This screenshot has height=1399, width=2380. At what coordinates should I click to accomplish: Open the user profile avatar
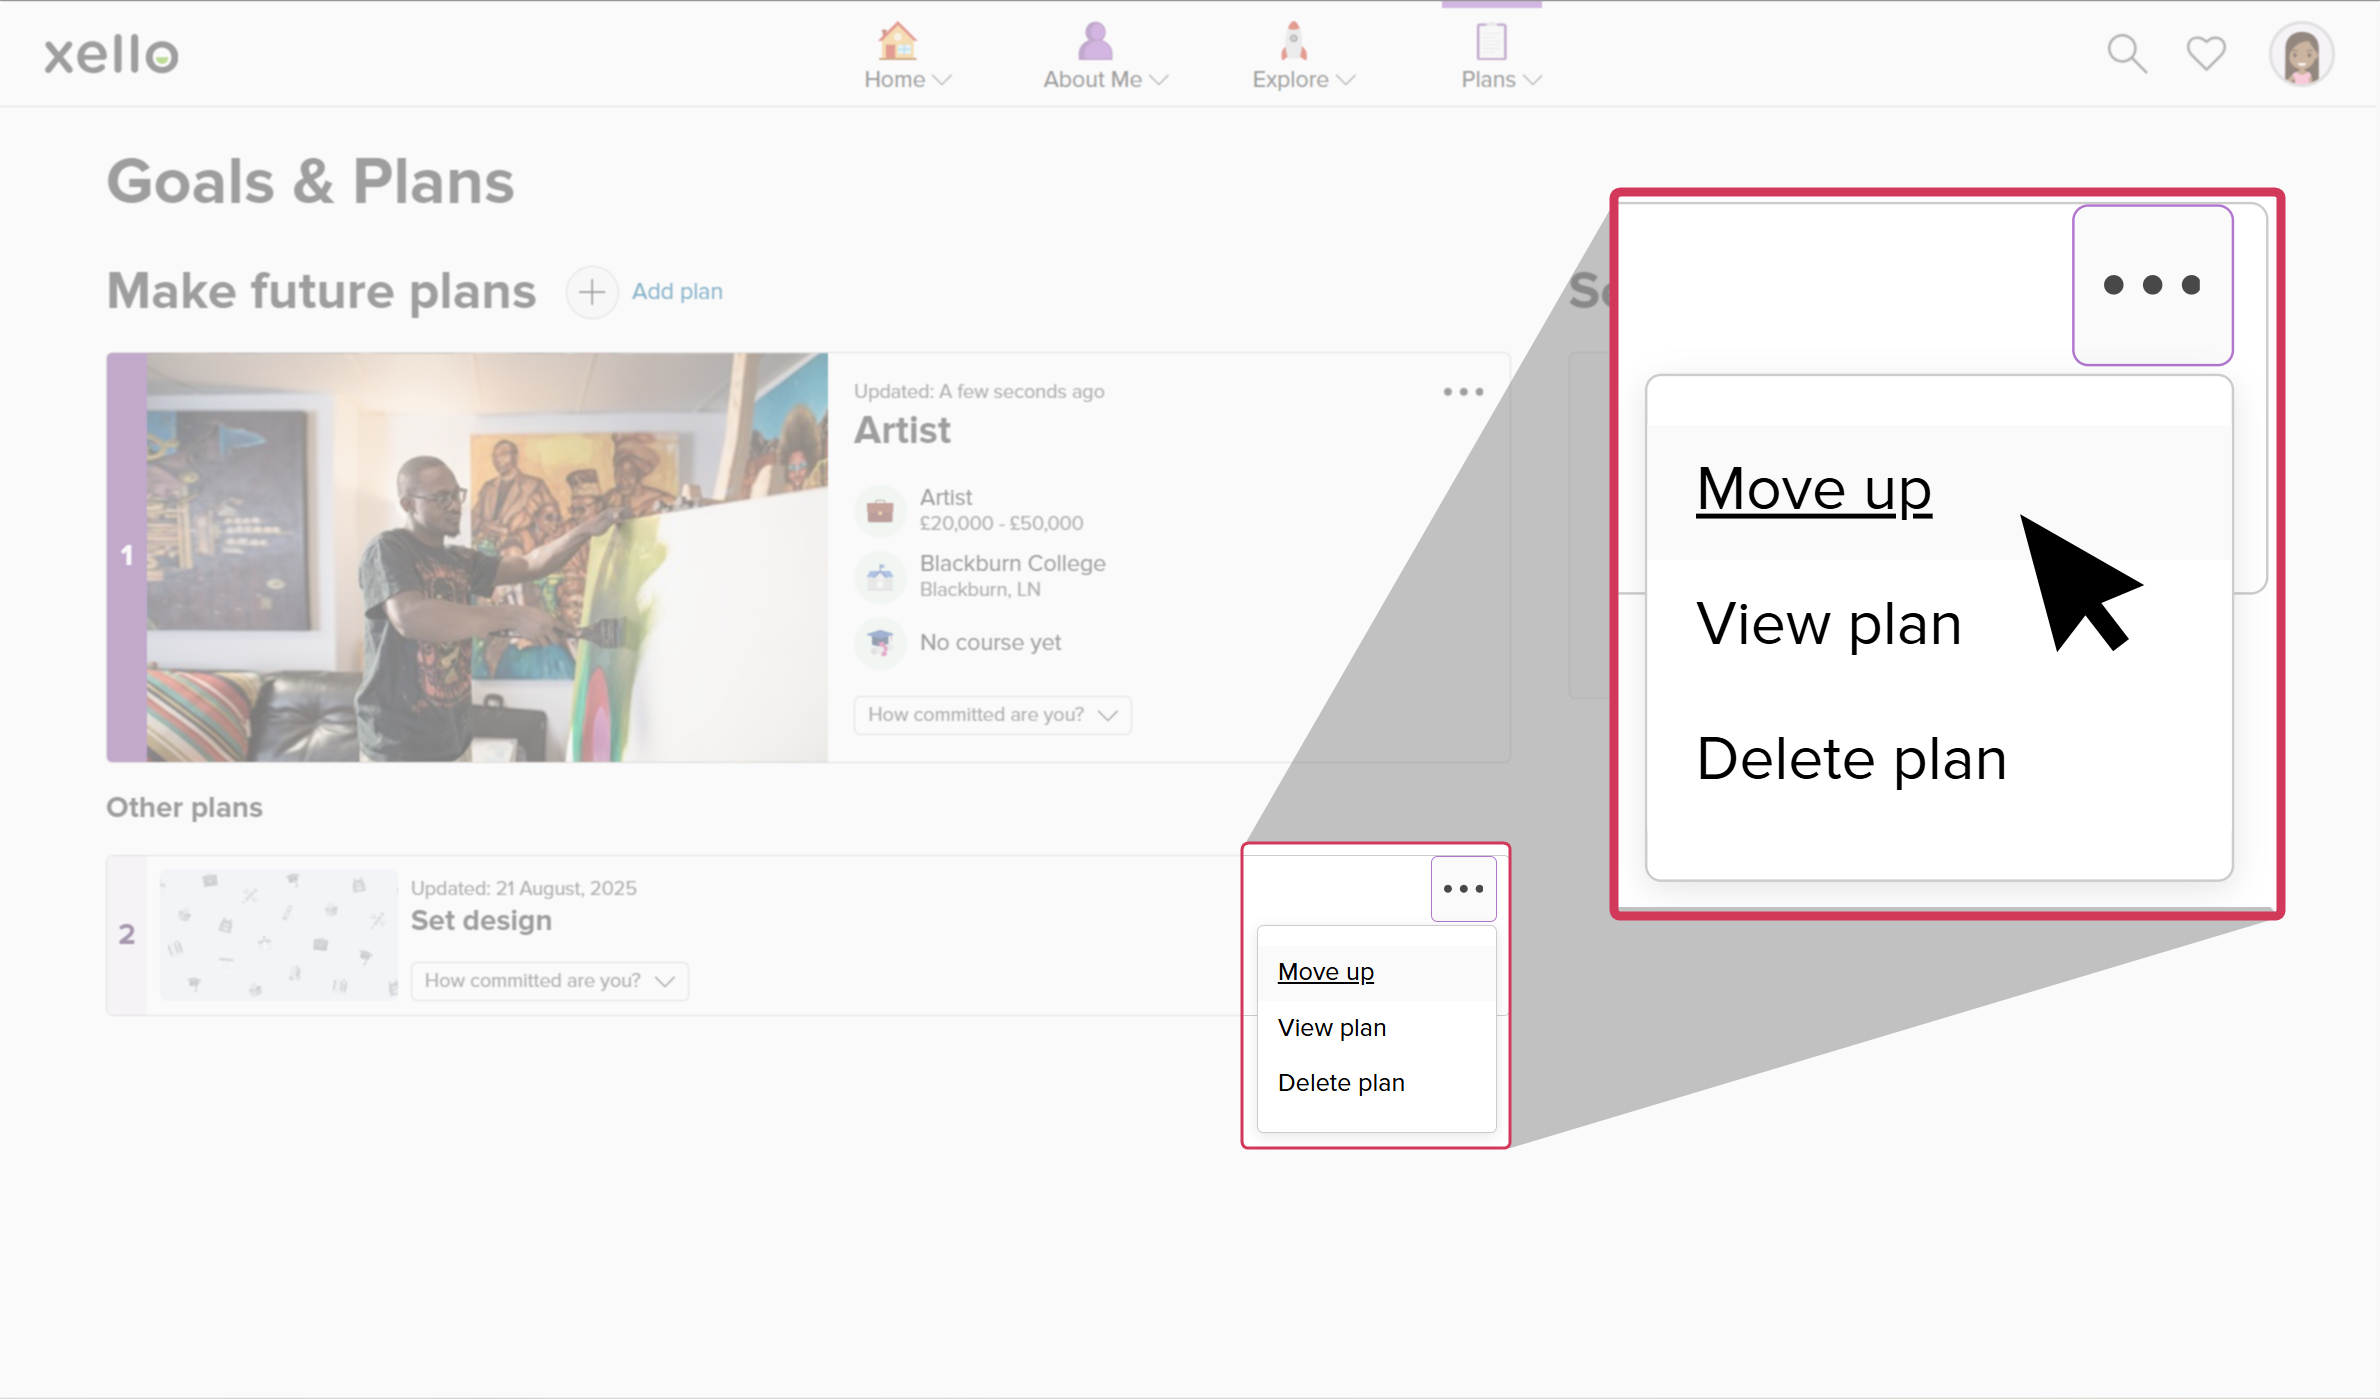coord(2301,55)
